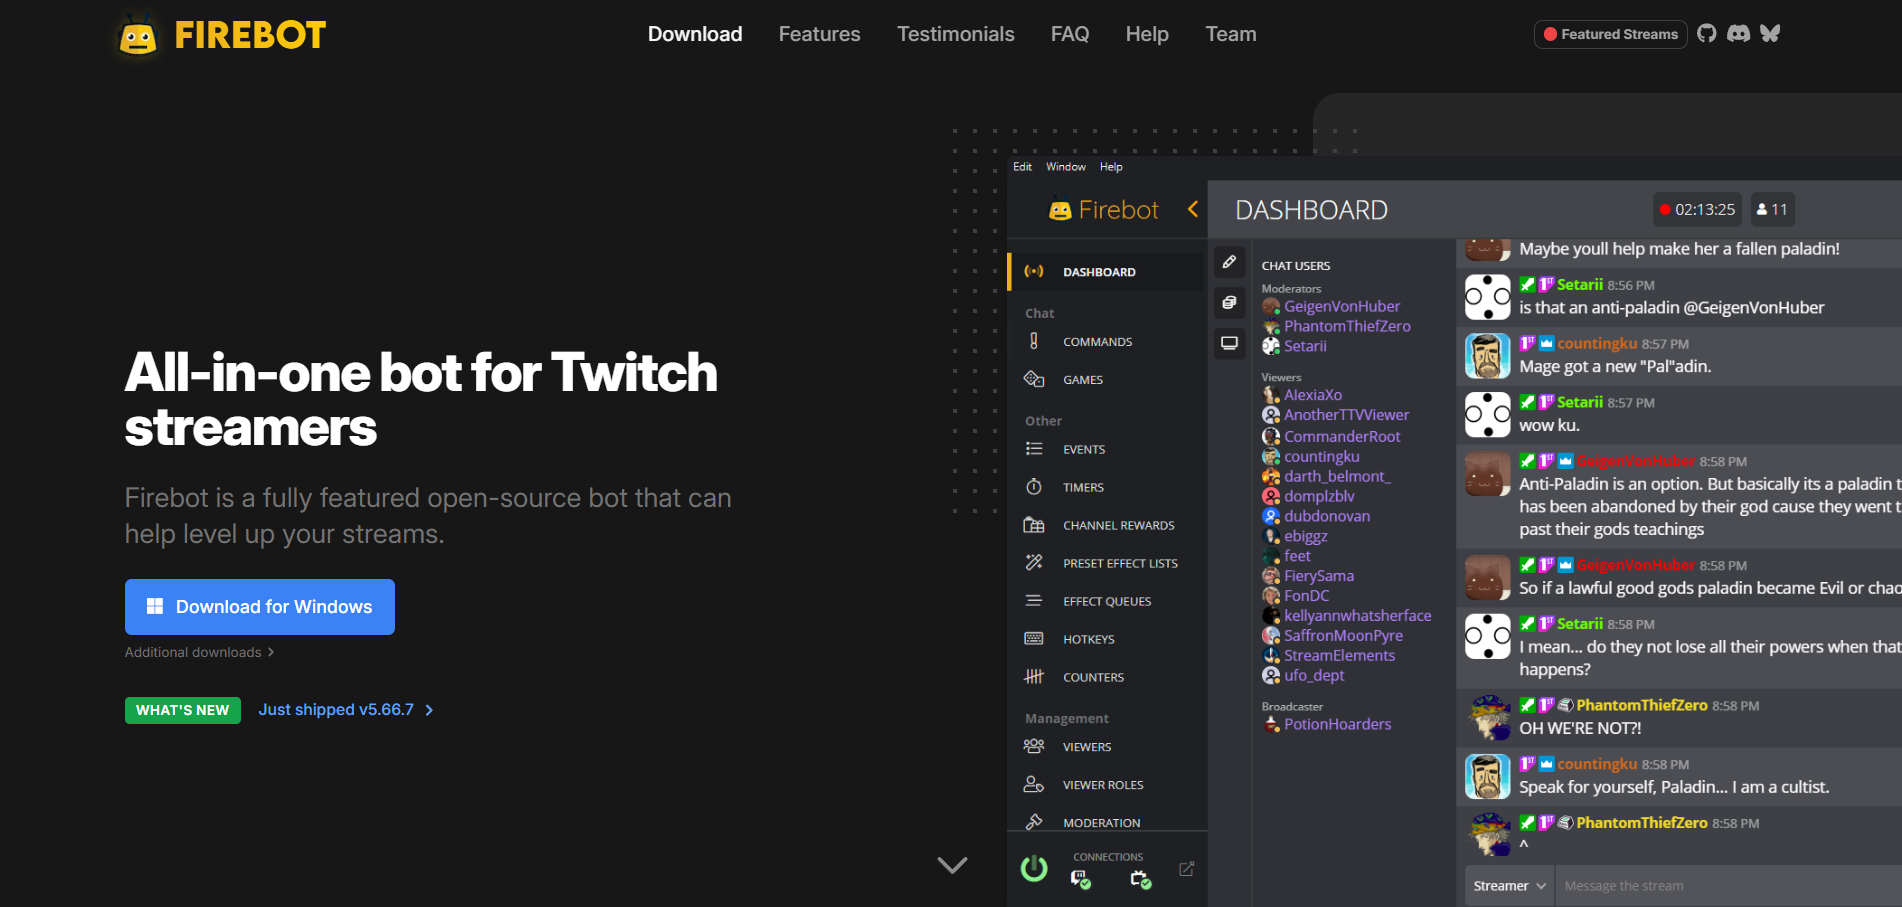
Task: Click the Timers clock icon
Action: tap(1034, 487)
